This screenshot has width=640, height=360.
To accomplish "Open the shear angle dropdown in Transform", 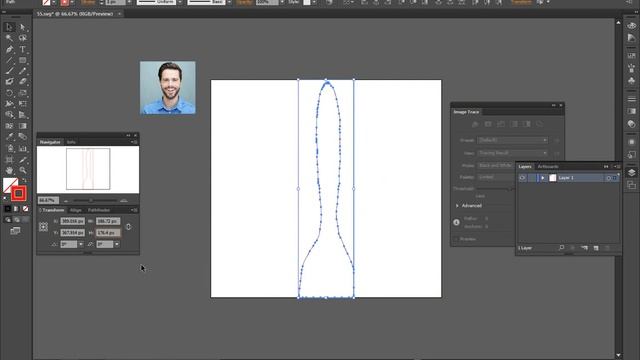I will tap(117, 244).
